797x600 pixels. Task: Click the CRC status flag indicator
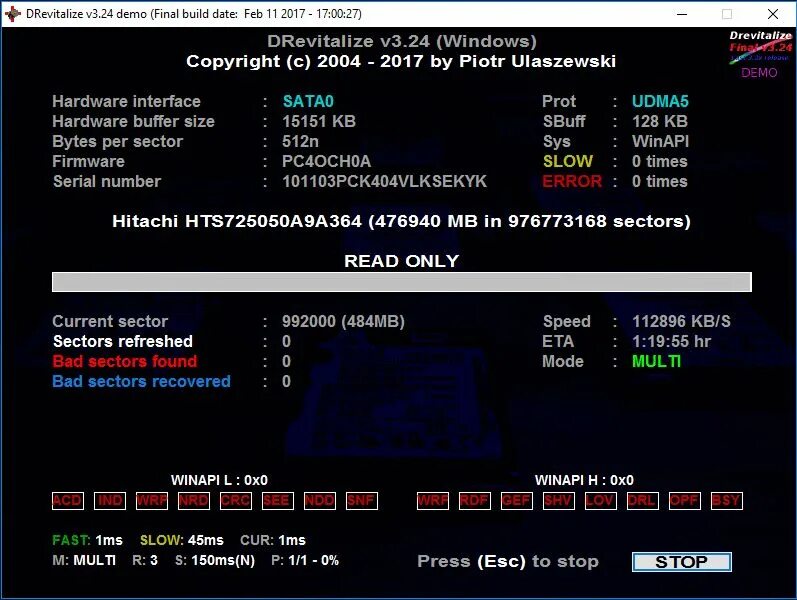236,501
